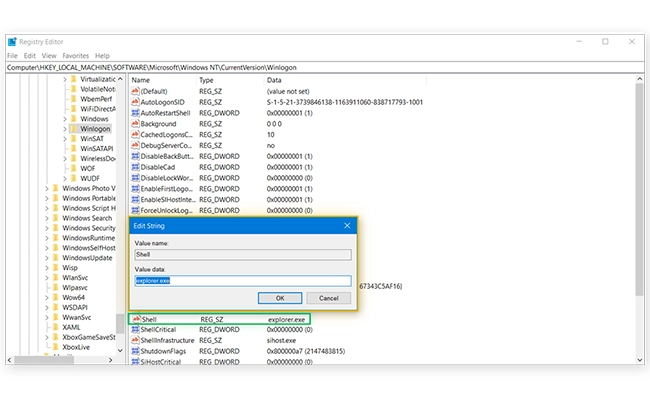Click the WindowsUpdate folder icon
Viewport: 650px width, 400px height.
tap(56, 258)
